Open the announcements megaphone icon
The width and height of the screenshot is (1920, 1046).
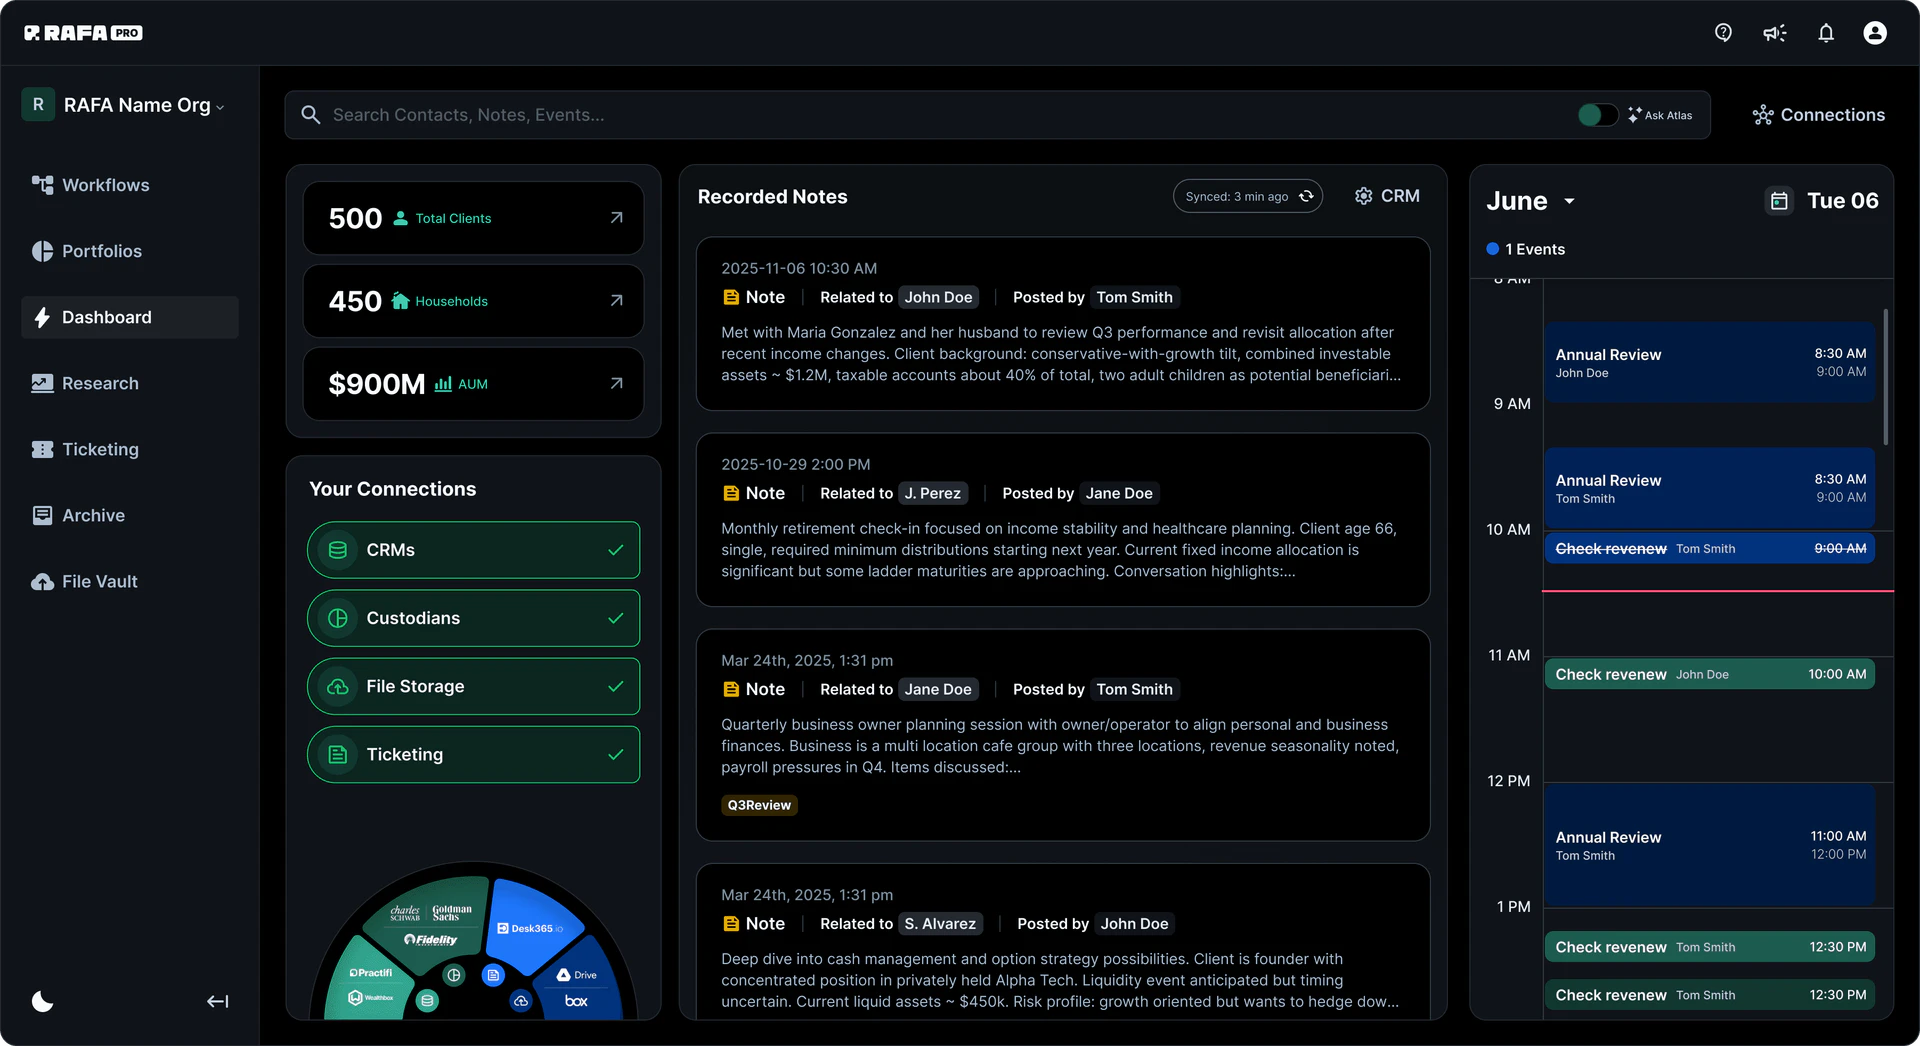tap(1774, 32)
